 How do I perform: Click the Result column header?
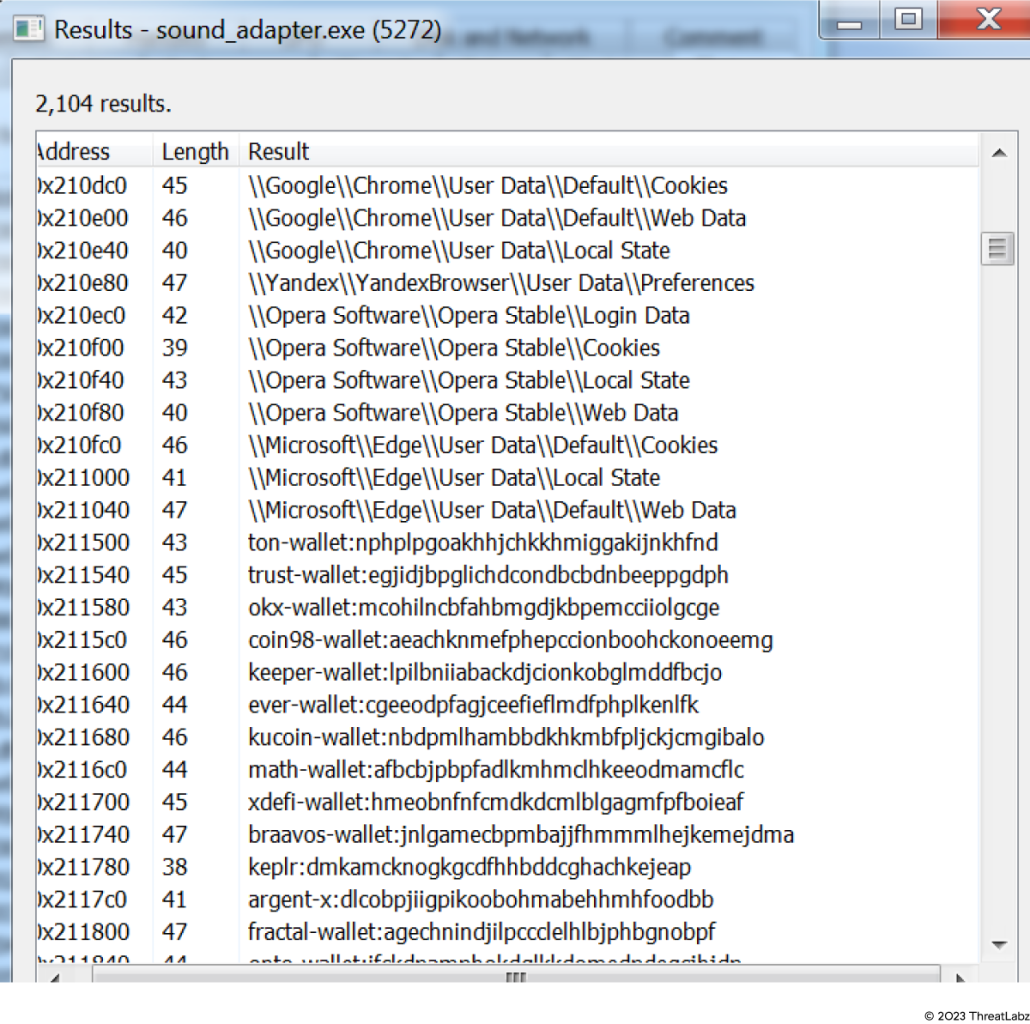click(279, 152)
